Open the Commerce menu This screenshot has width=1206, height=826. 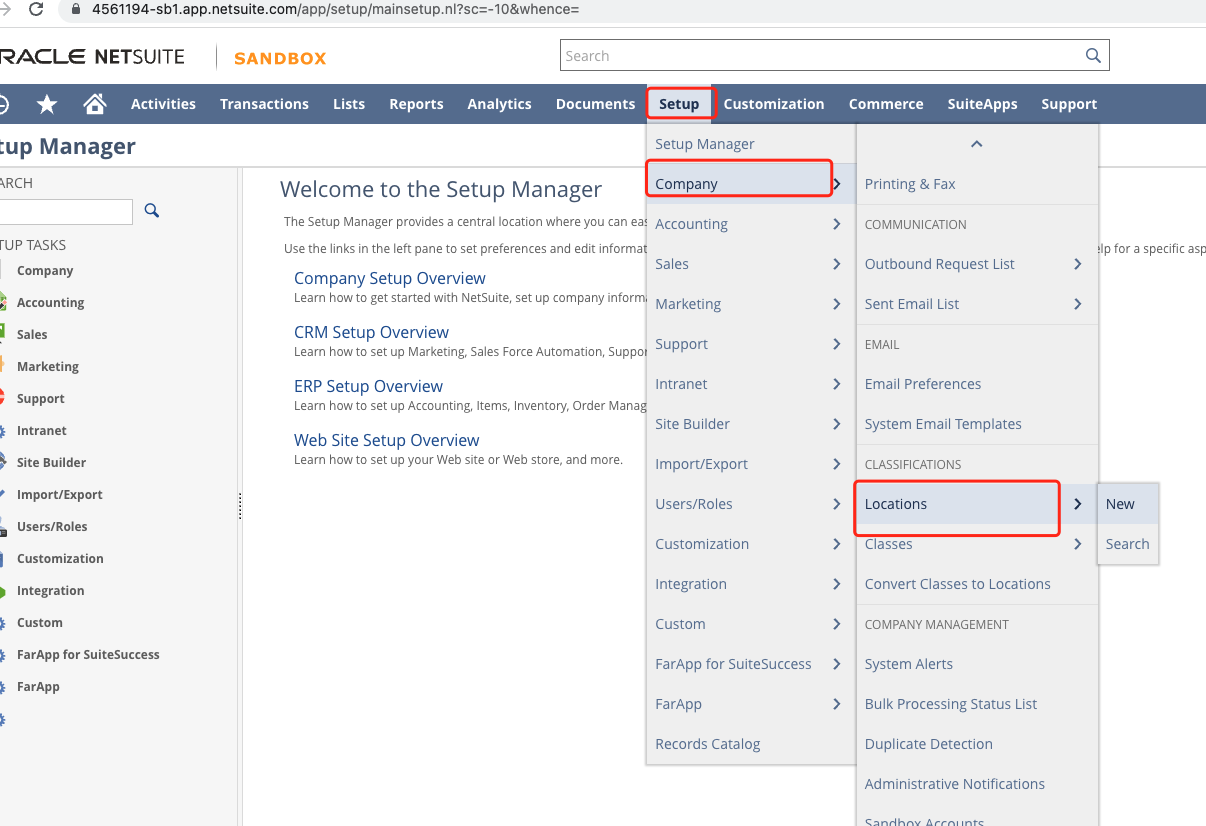(x=886, y=104)
